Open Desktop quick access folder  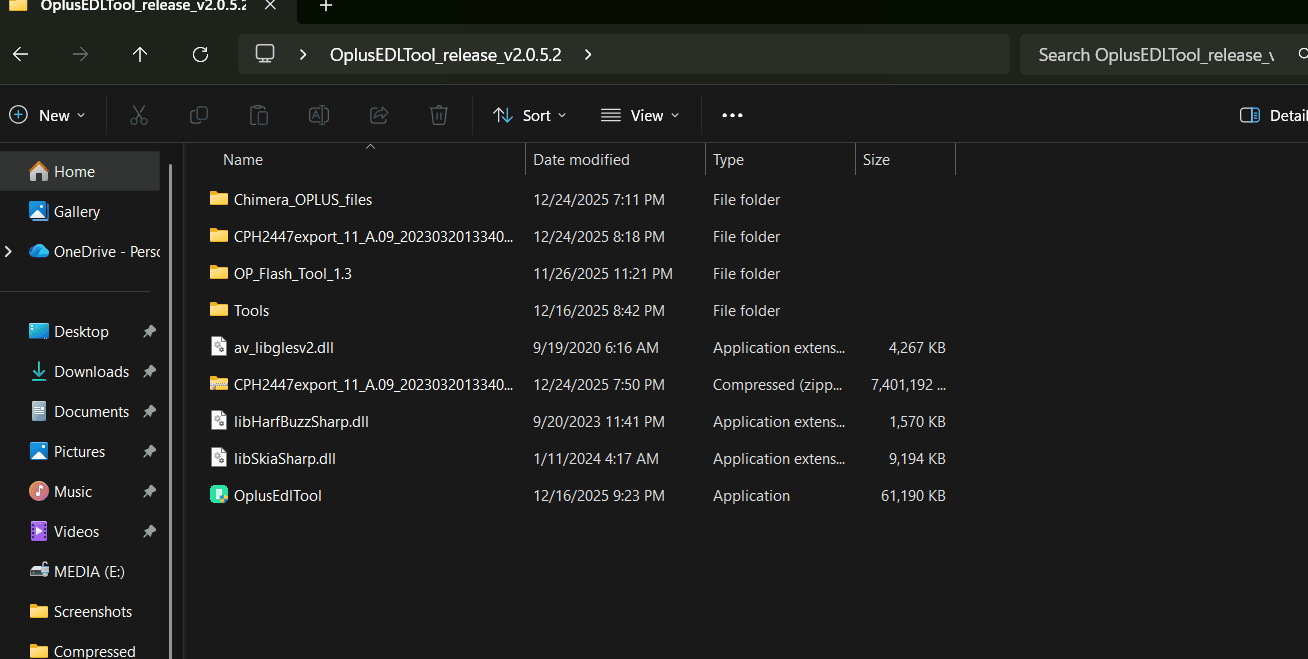pos(80,331)
